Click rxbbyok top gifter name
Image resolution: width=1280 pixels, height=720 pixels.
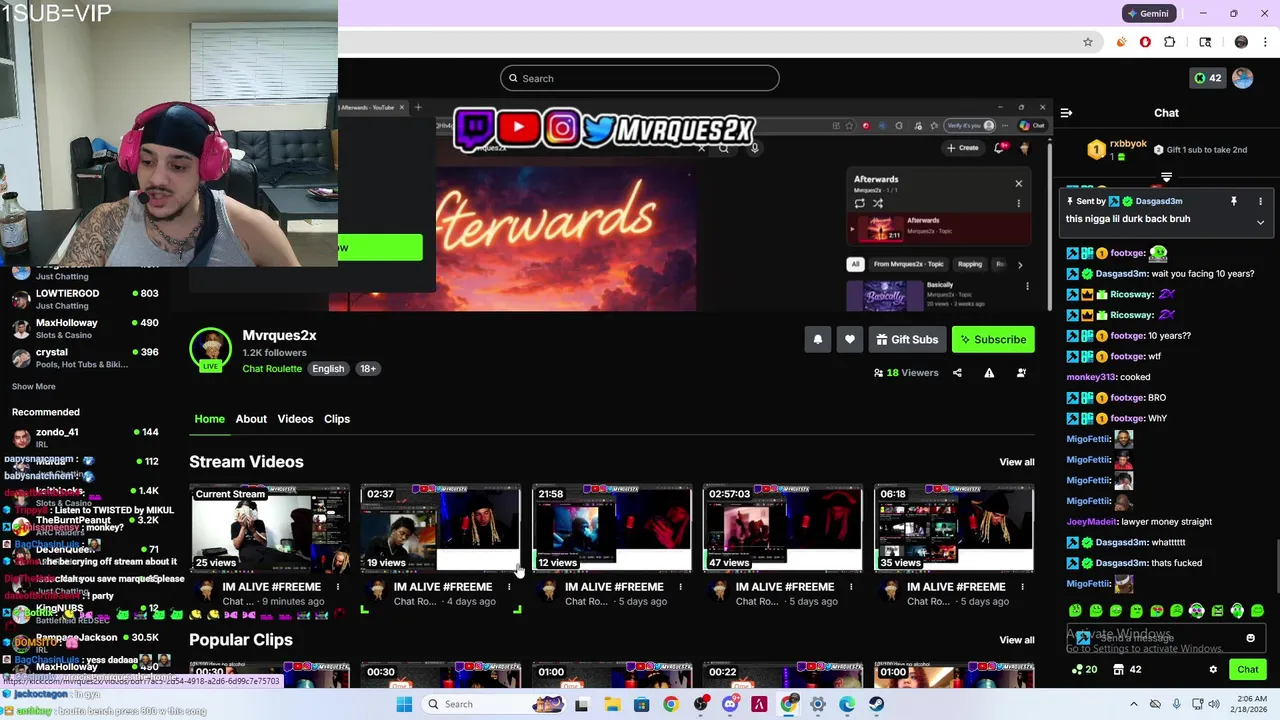[1128, 144]
